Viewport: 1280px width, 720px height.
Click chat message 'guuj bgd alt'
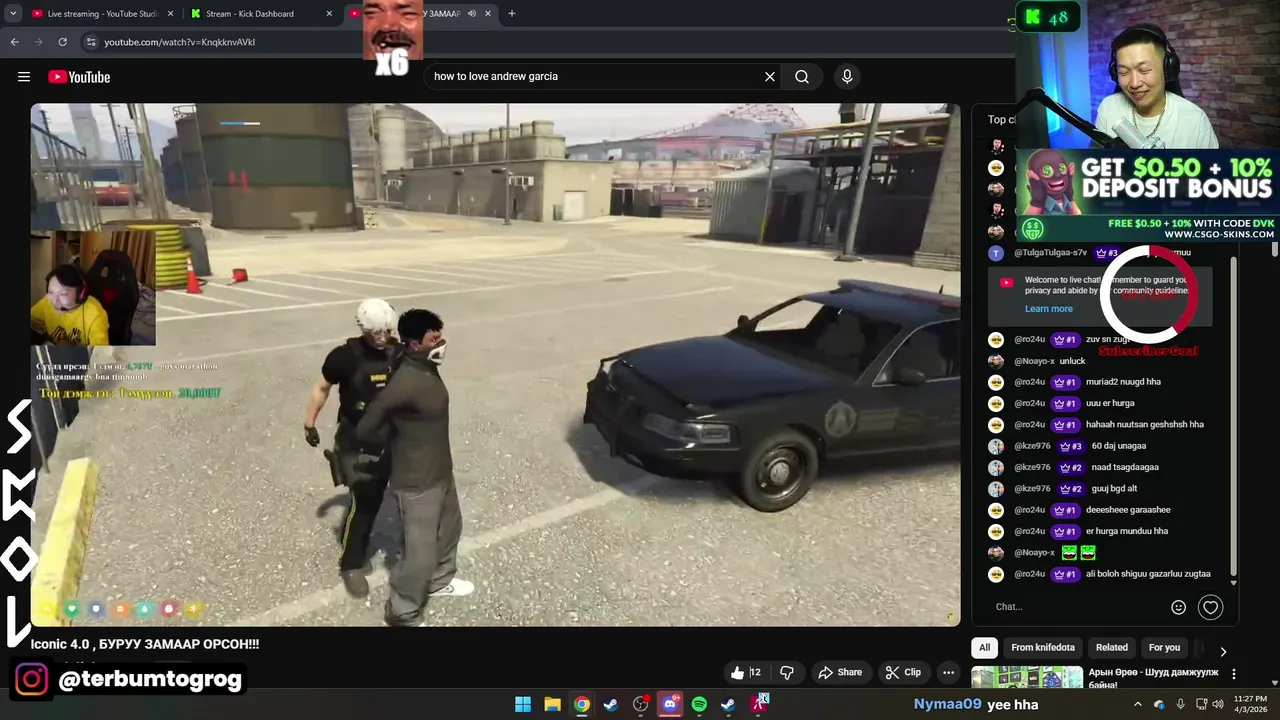[x=1114, y=489]
